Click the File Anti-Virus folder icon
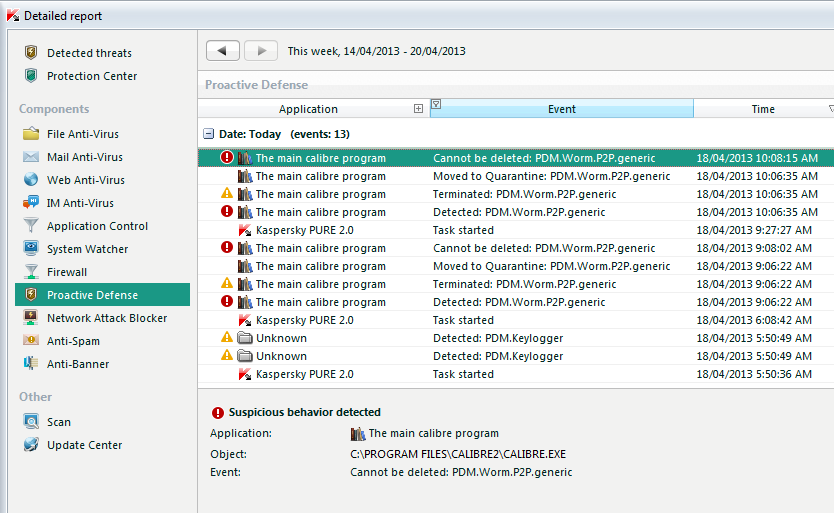This screenshot has height=513, width=834. pos(31,133)
